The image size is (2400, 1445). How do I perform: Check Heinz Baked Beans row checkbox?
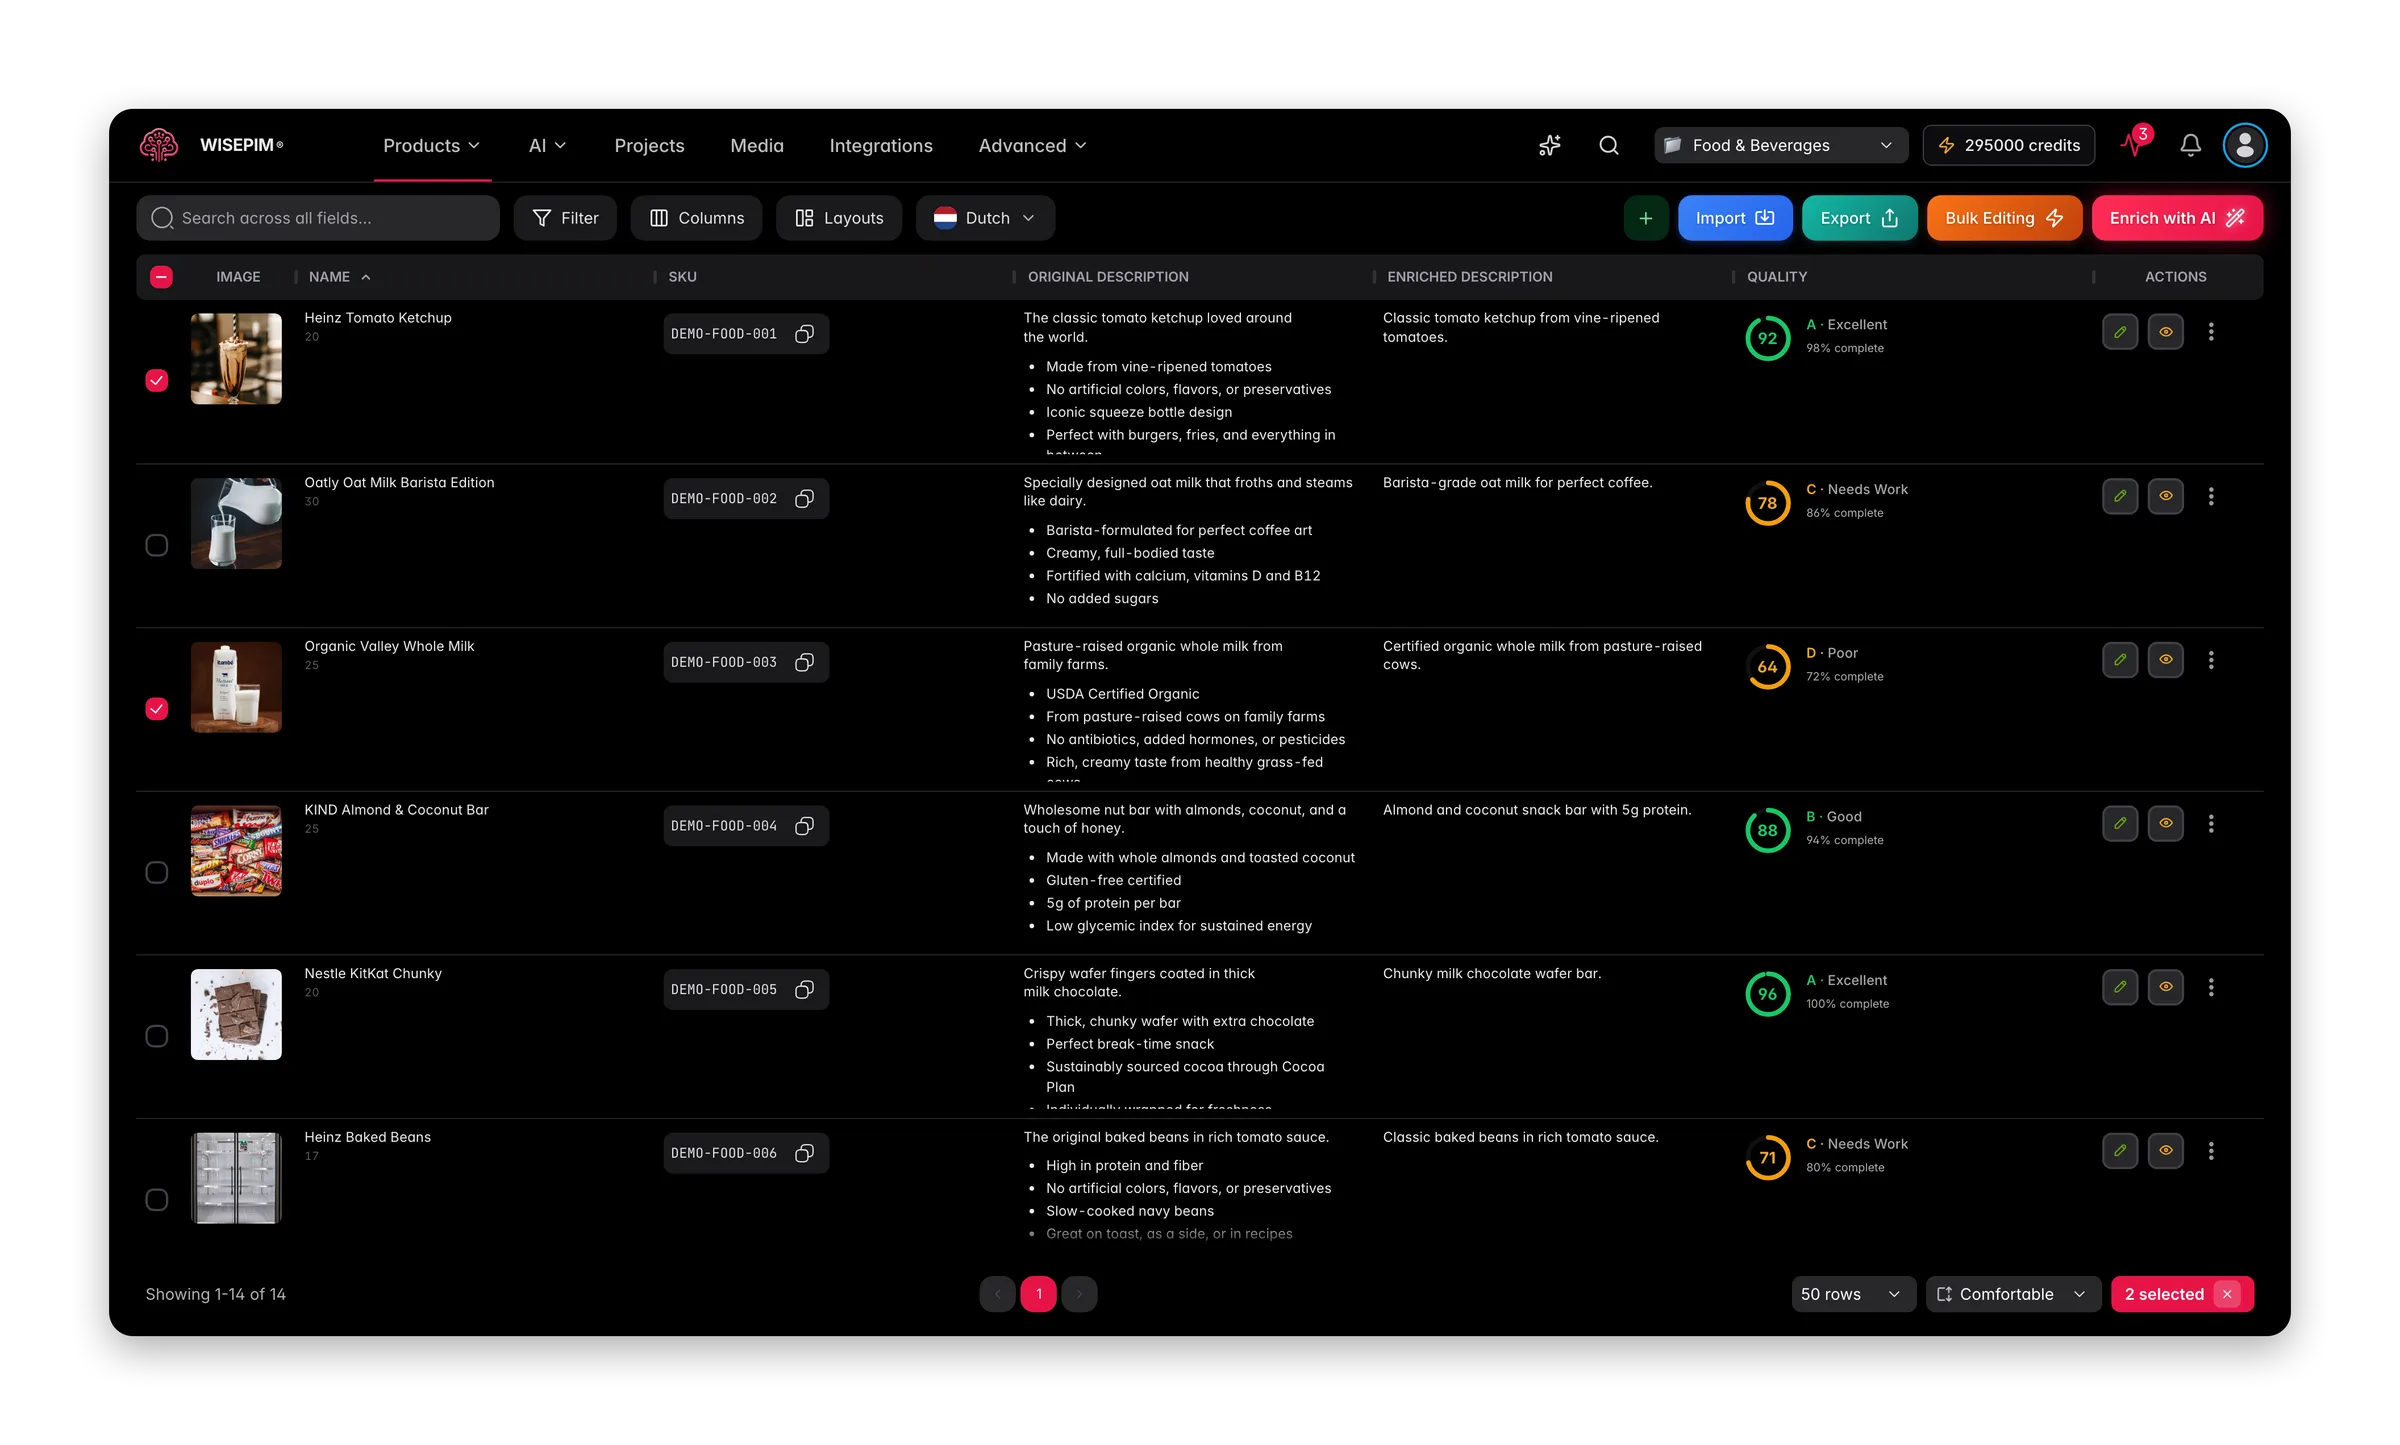pos(157,1200)
